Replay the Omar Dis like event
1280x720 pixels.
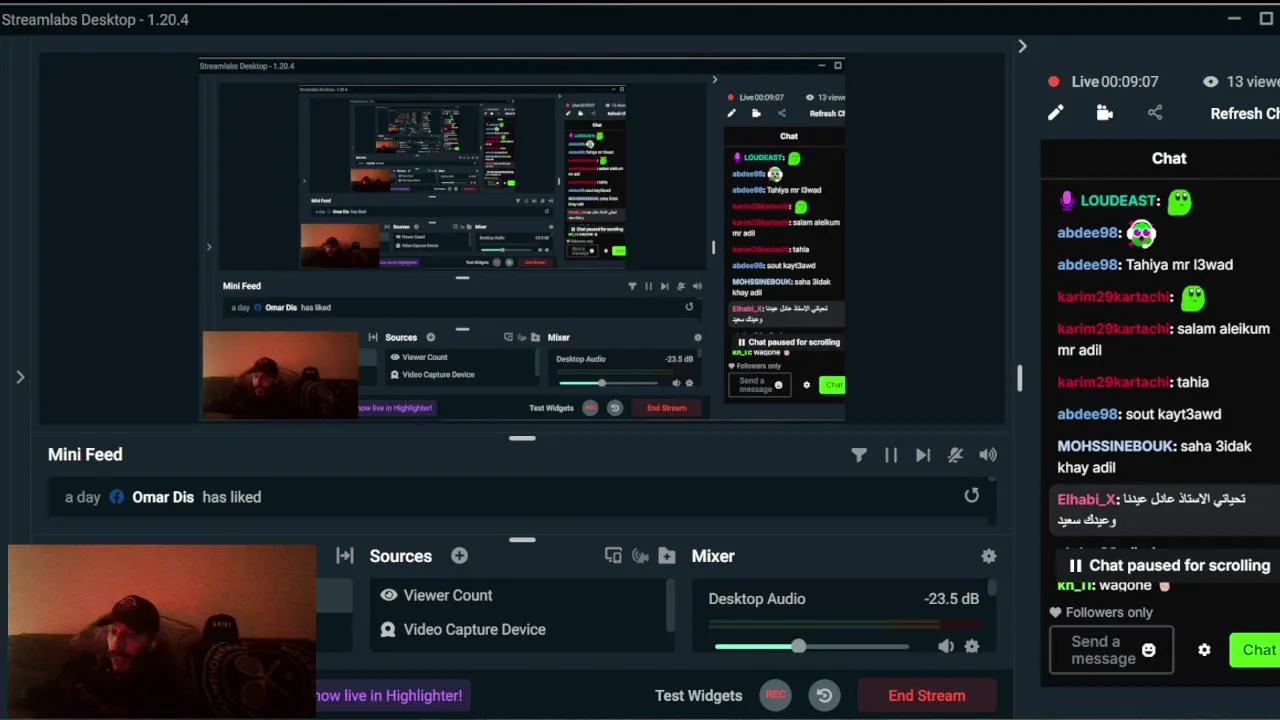(971, 495)
